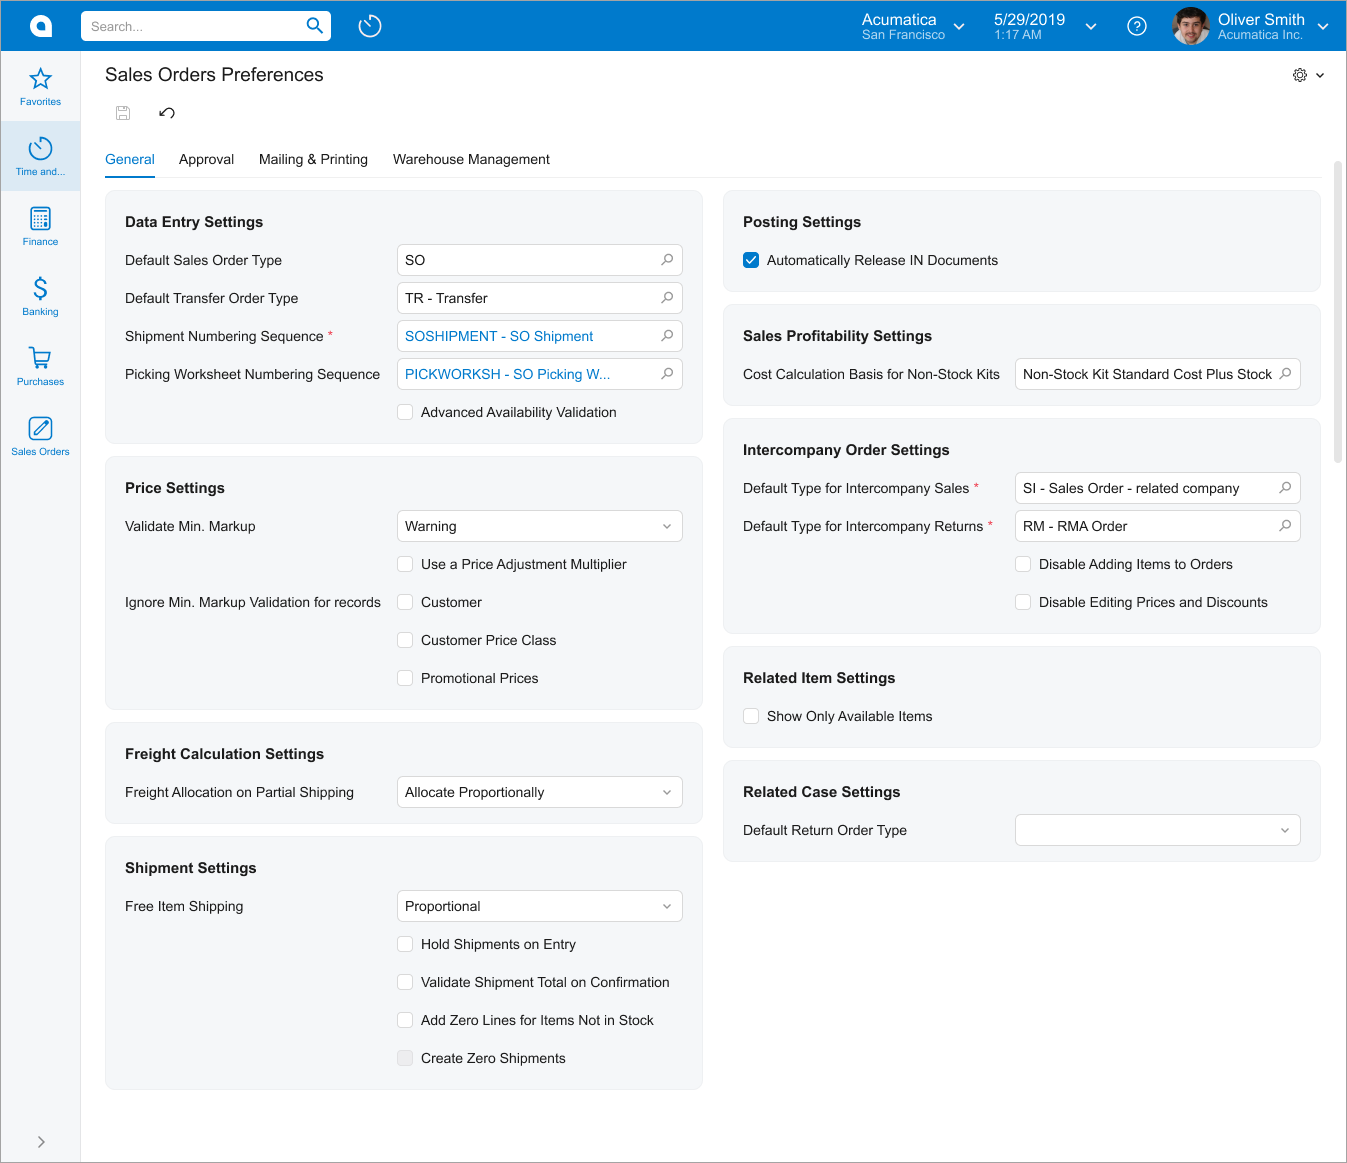Switch to the Approval tab
Image resolution: width=1347 pixels, height=1163 pixels.
206,159
